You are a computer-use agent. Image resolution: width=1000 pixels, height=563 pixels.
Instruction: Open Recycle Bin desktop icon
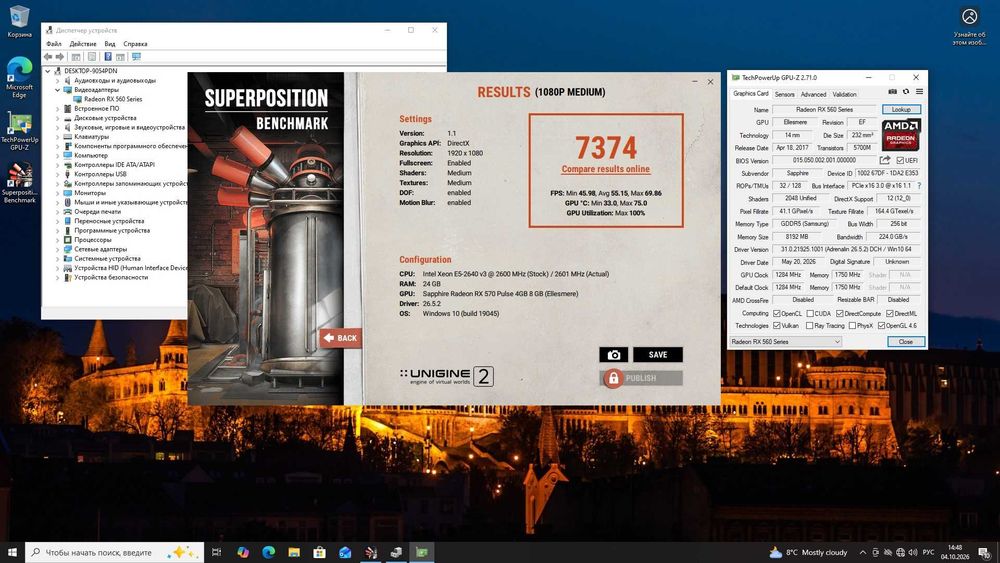point(19,21)
